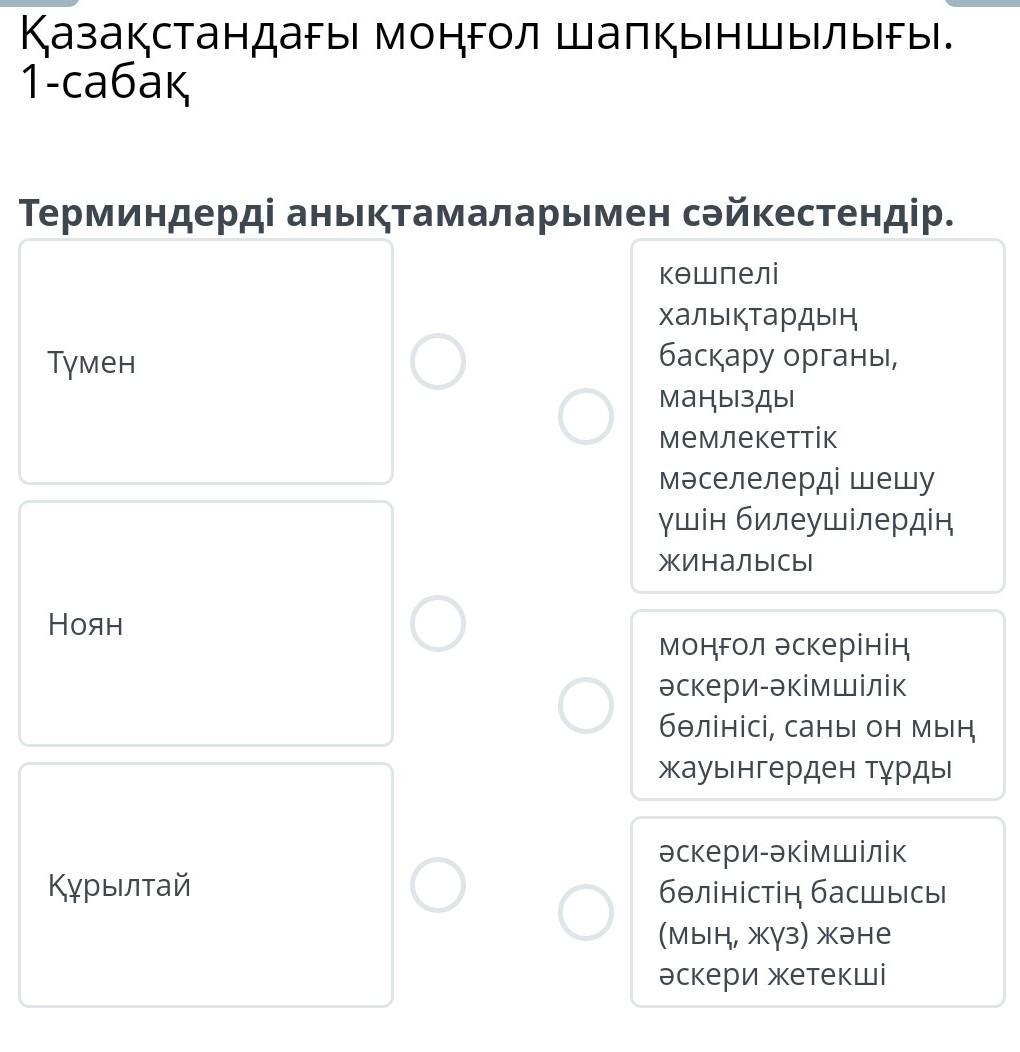Click the word Құрылтай
Viewport: 1020px width, 1052px height.
point(119,886)
